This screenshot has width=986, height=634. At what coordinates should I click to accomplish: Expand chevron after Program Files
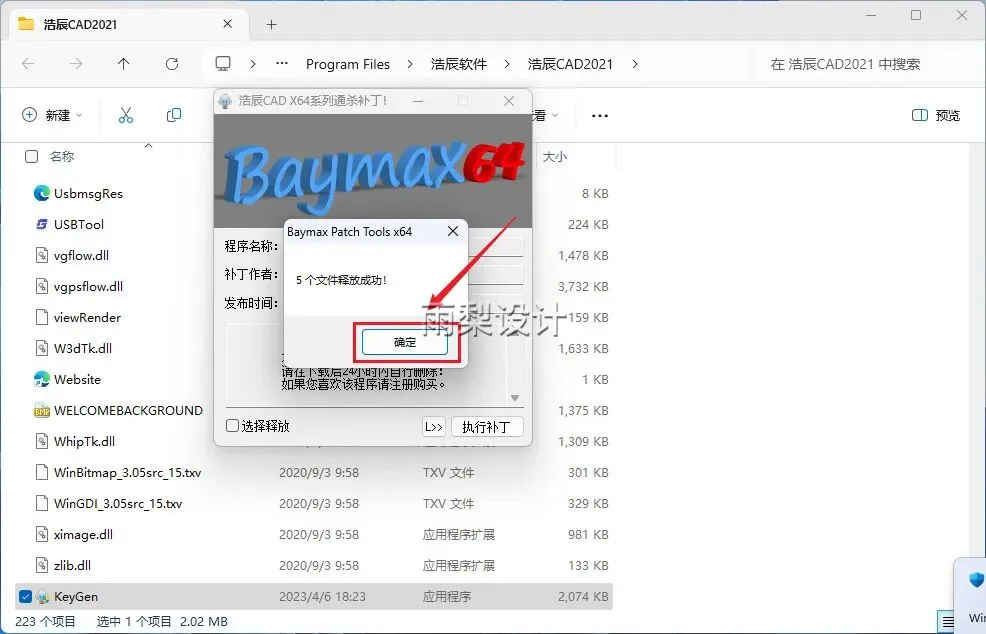tap(410, 64)
